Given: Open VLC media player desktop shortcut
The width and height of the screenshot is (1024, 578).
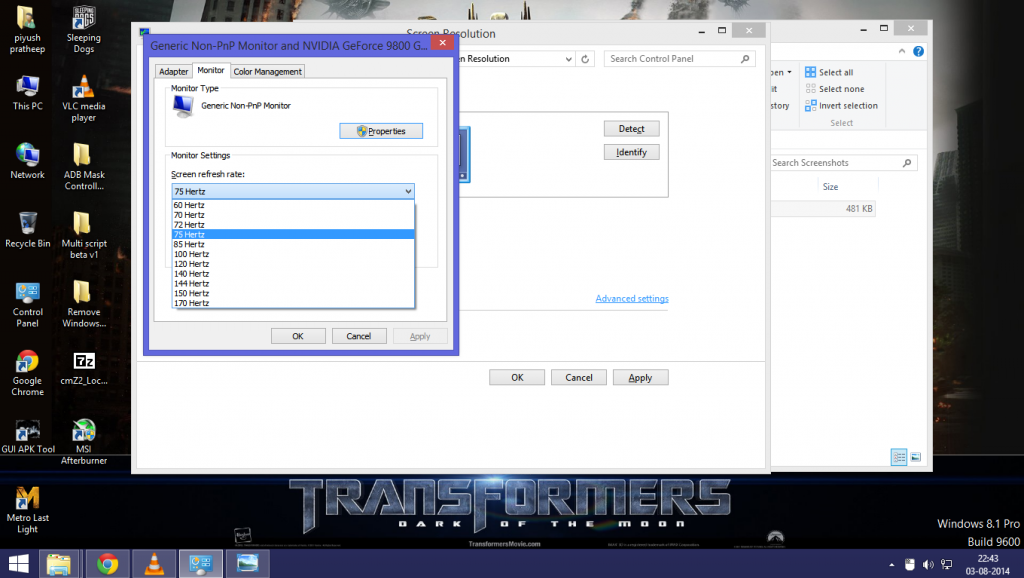Looking at the screenshot, I should pos(84,88).
